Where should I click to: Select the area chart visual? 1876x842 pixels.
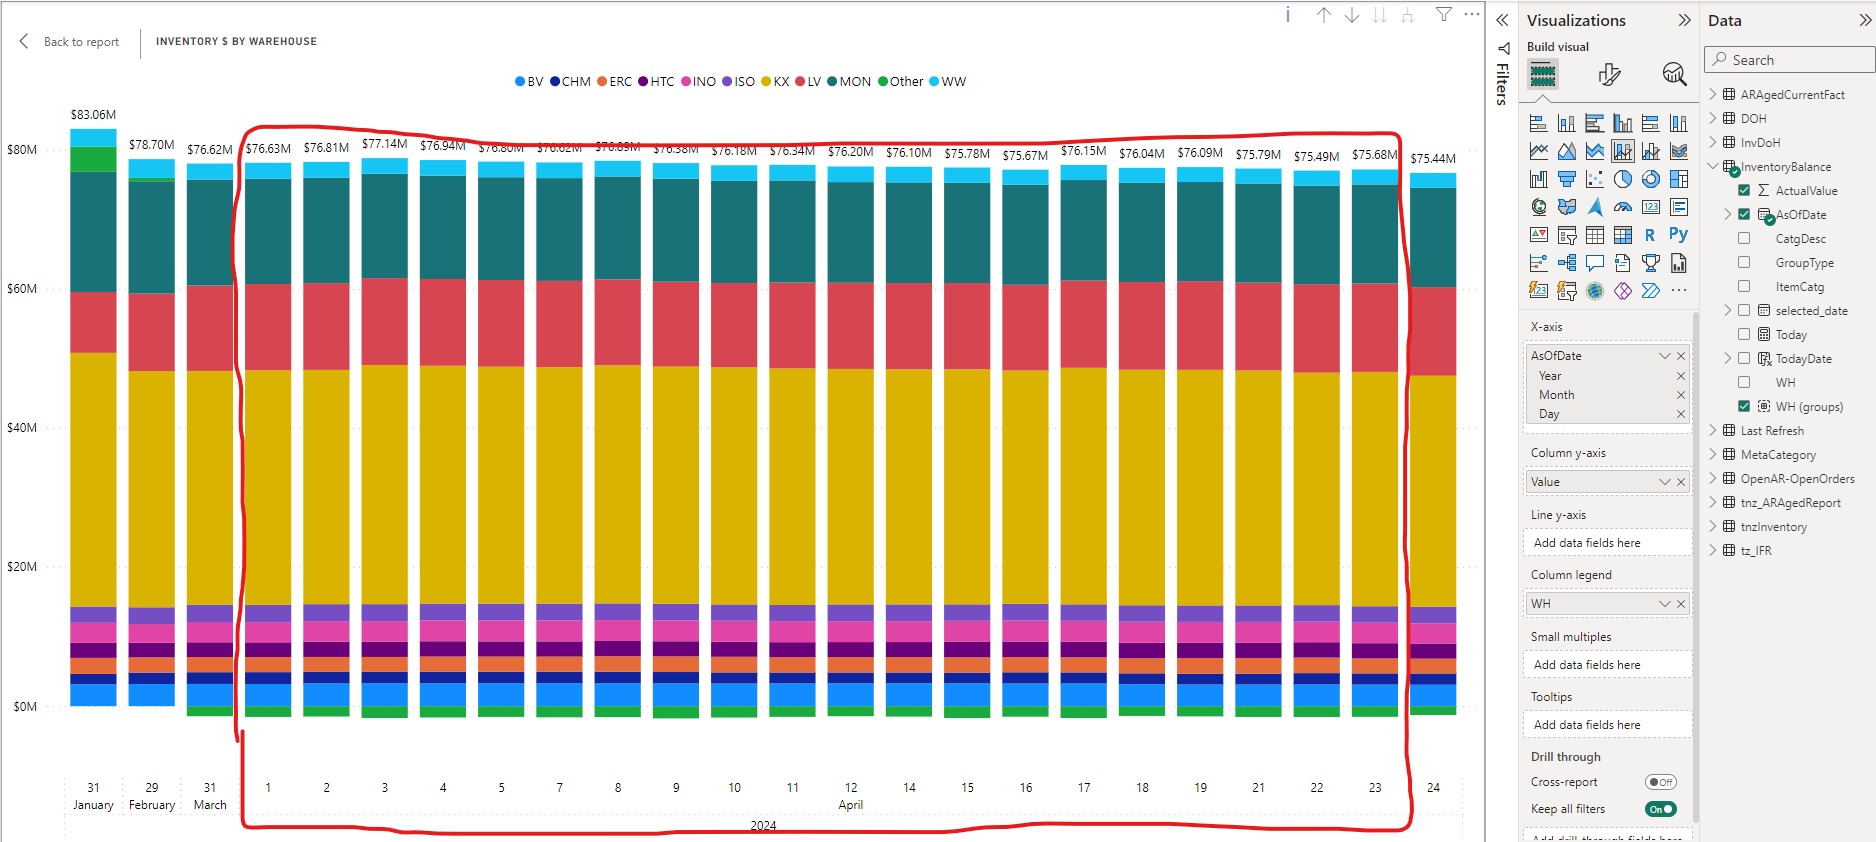pos(1567,151)
